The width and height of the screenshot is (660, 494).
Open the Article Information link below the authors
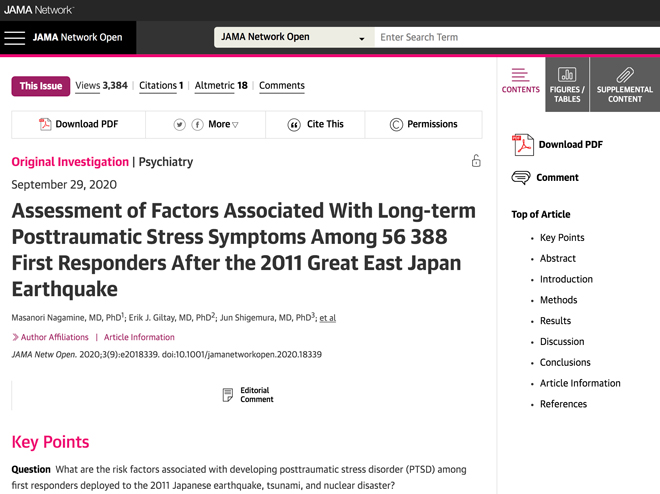(x=139, y=337)
